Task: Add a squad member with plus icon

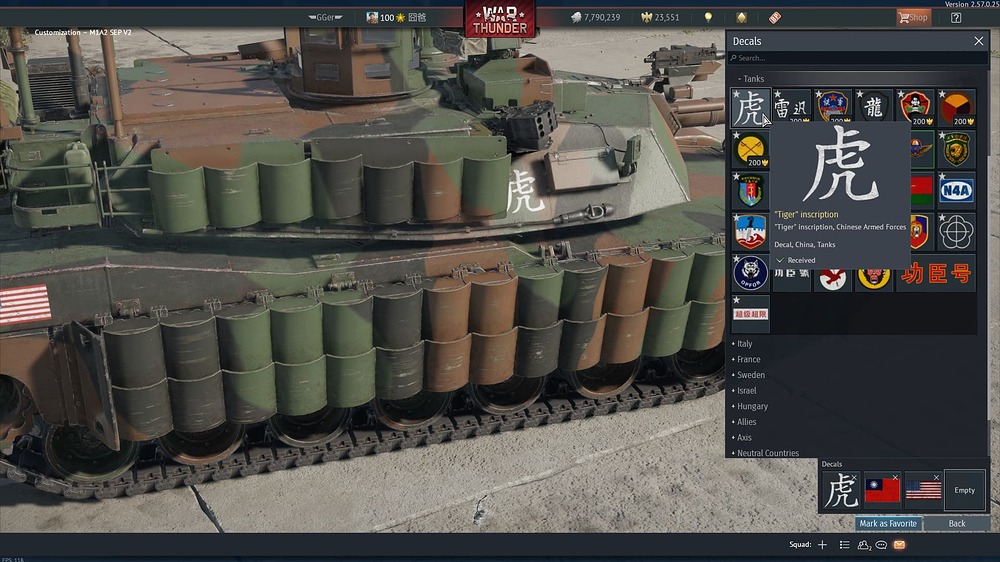Action: (822, 545)
